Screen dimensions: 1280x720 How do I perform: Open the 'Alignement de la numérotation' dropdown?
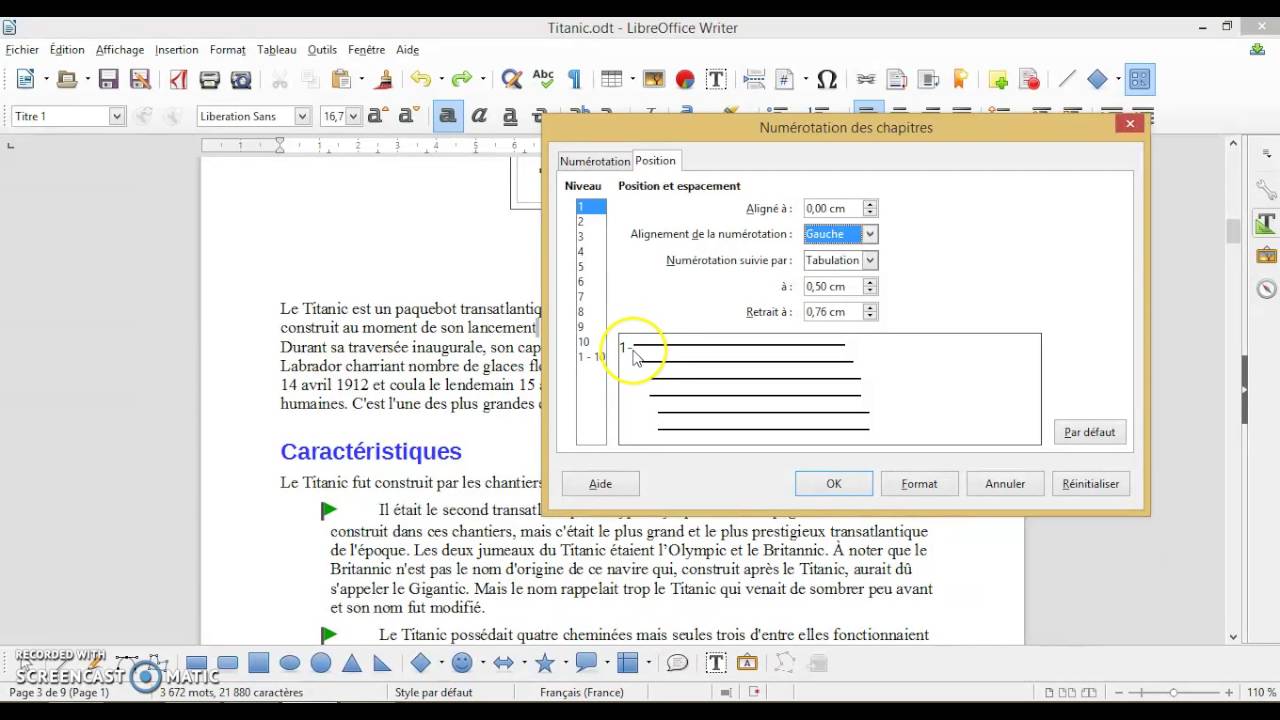870,234
